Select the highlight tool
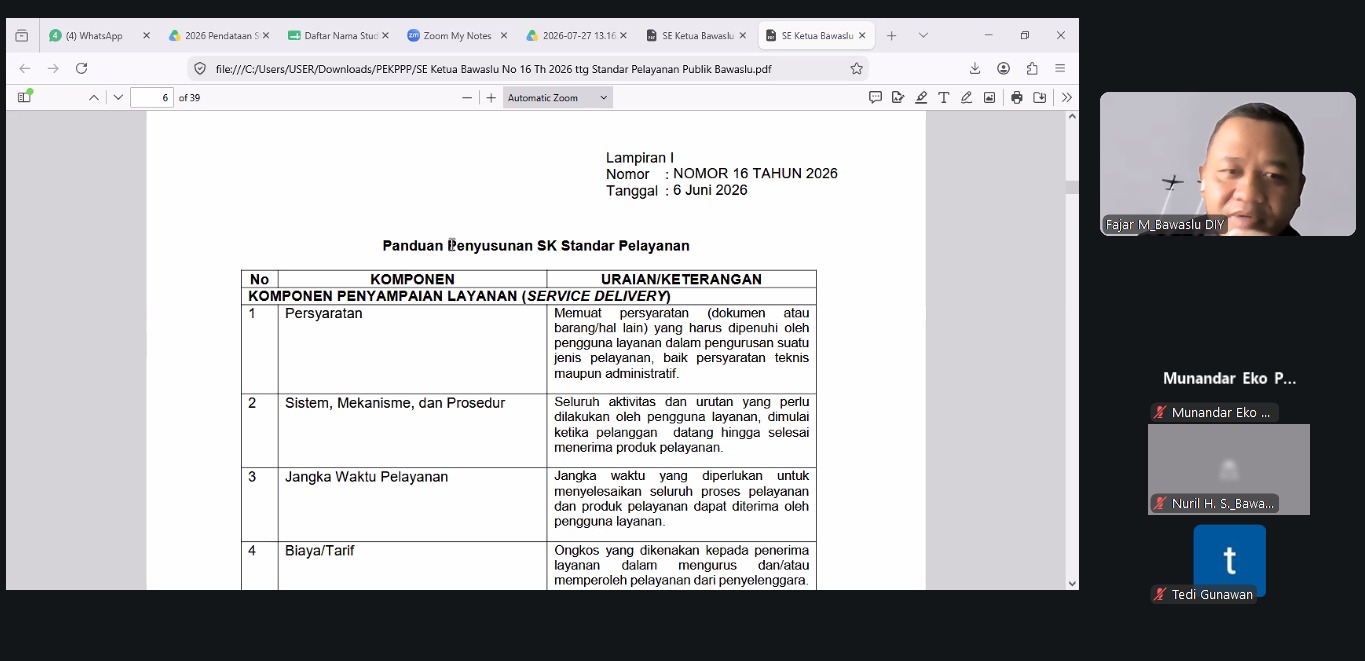 tap(921, 97)
